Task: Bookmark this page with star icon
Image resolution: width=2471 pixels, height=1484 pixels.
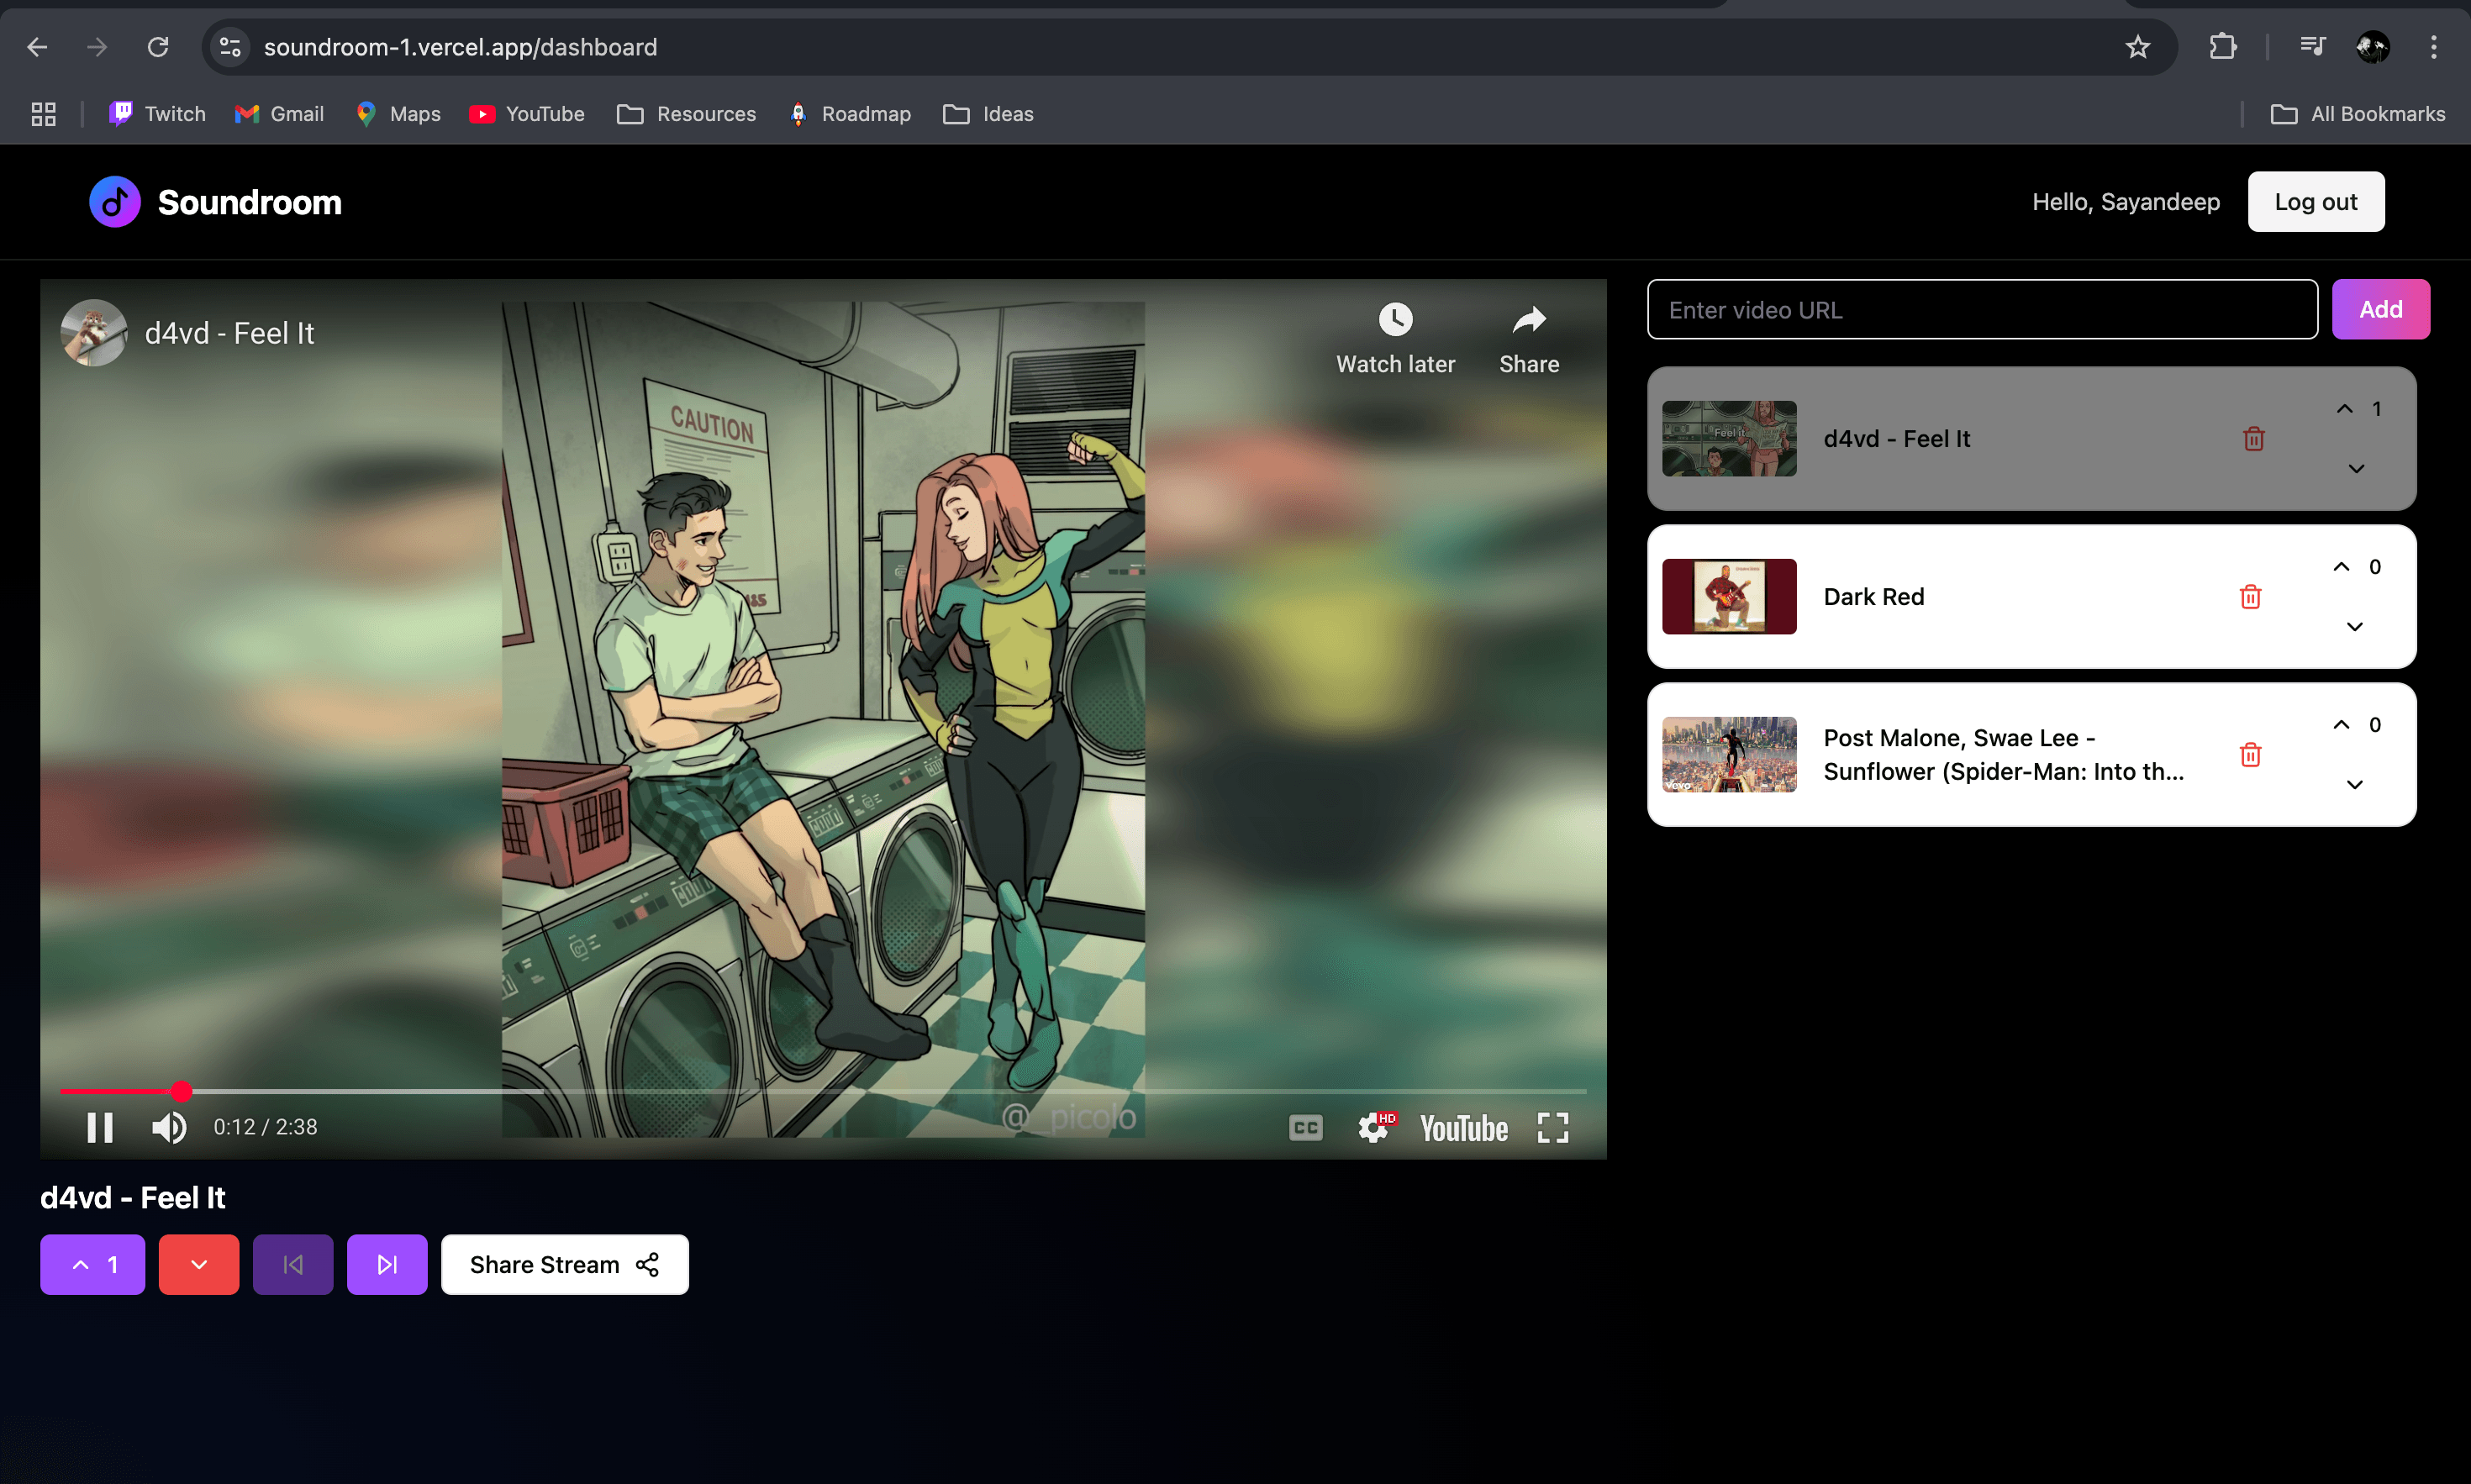Action: (x=2137, y=47)
